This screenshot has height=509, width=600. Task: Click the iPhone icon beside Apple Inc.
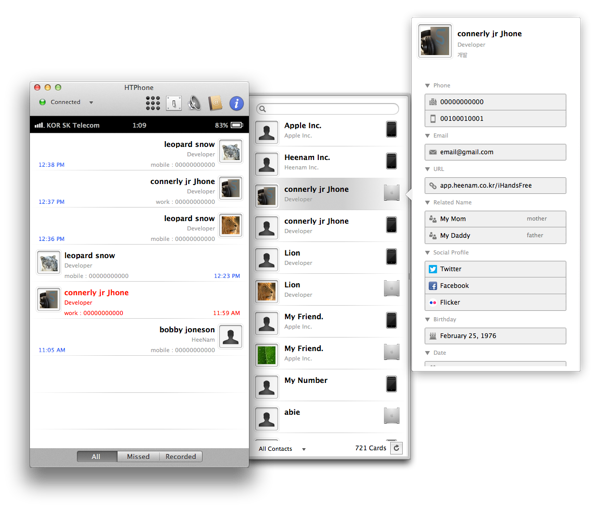pyautogui.click(x=392, y=130)
